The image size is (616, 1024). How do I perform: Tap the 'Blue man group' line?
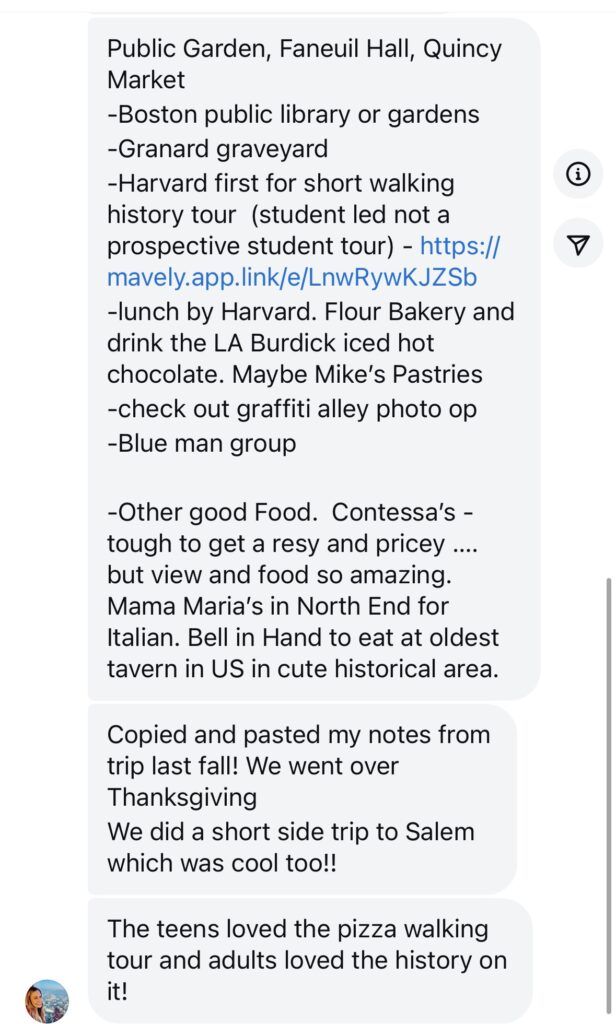(201, 443)
